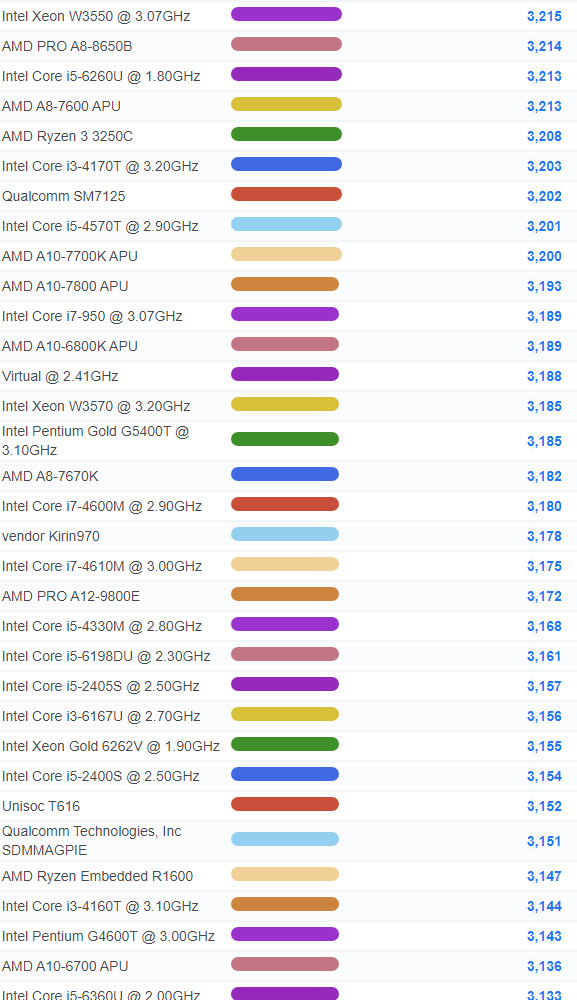
Task: Click score 3,161 for Core i5-6198DU
Action: (x=544, y=656)
